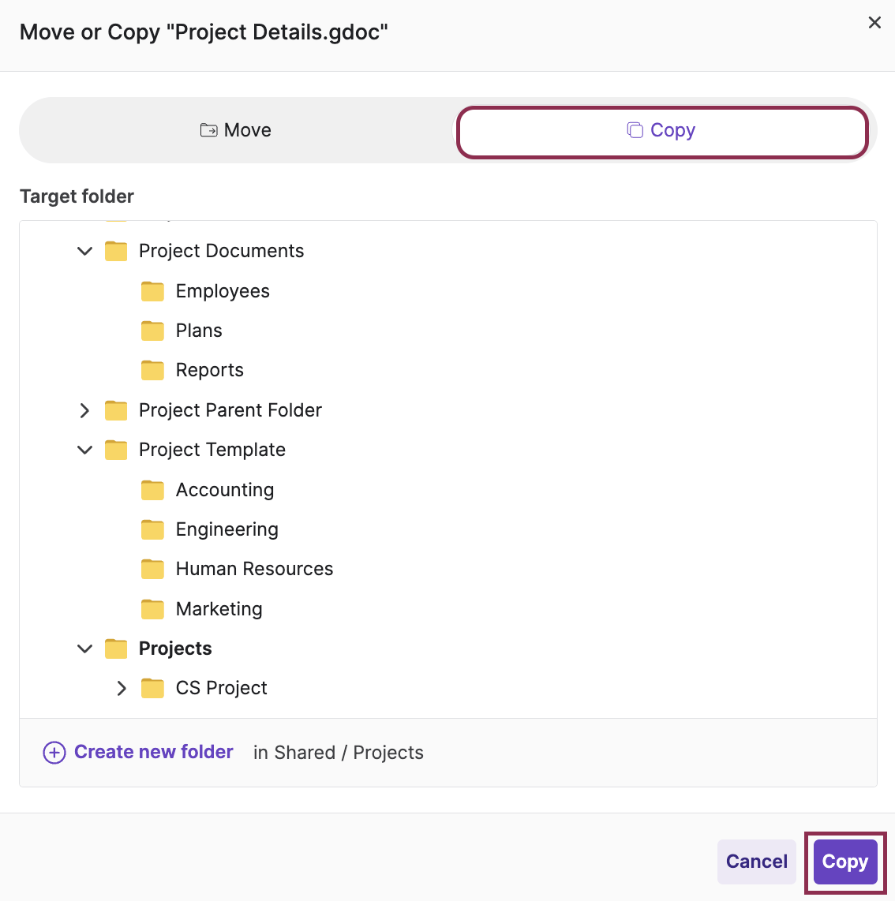Screen dimensions: 895x901
Task: Click the CS Project folder icon
Action: click(x=152, y=687)
